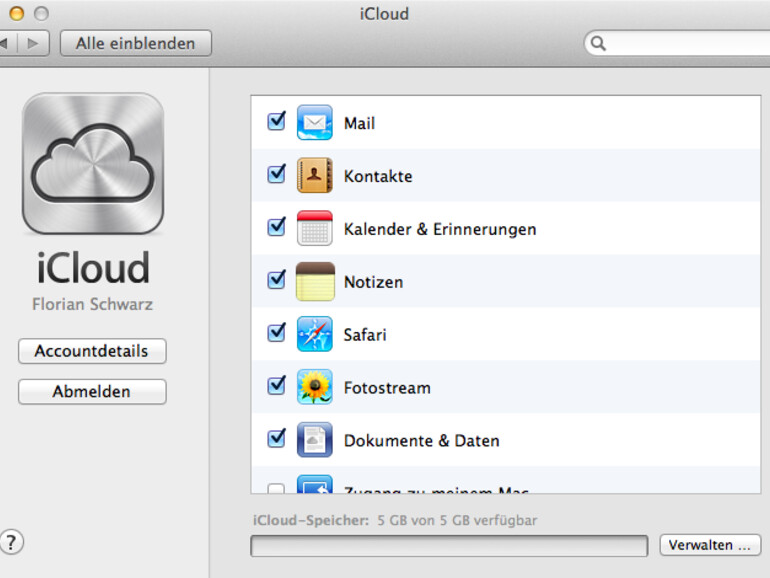770x578 pixels.
Task: Click the iCloud-Speicher storage text
Action: point(395,521)
